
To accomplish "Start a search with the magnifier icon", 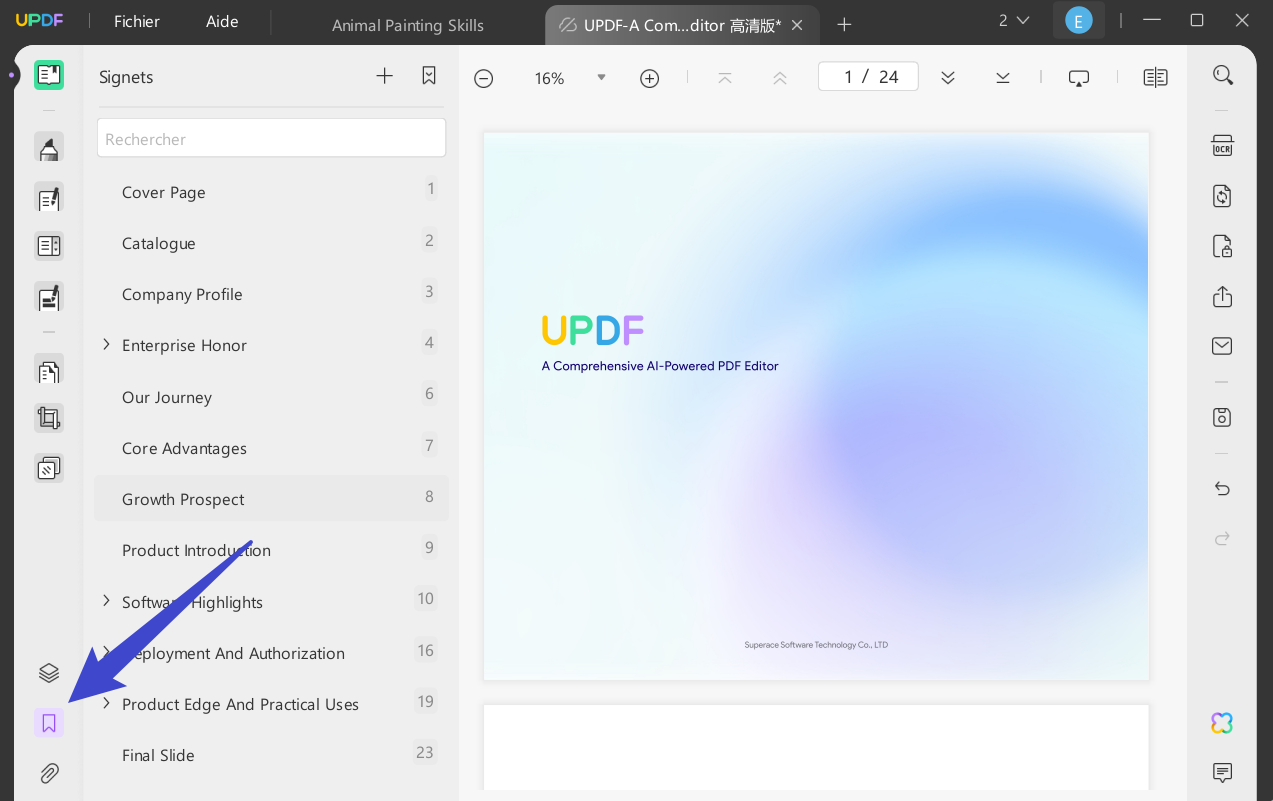I will coord(1223,74).
